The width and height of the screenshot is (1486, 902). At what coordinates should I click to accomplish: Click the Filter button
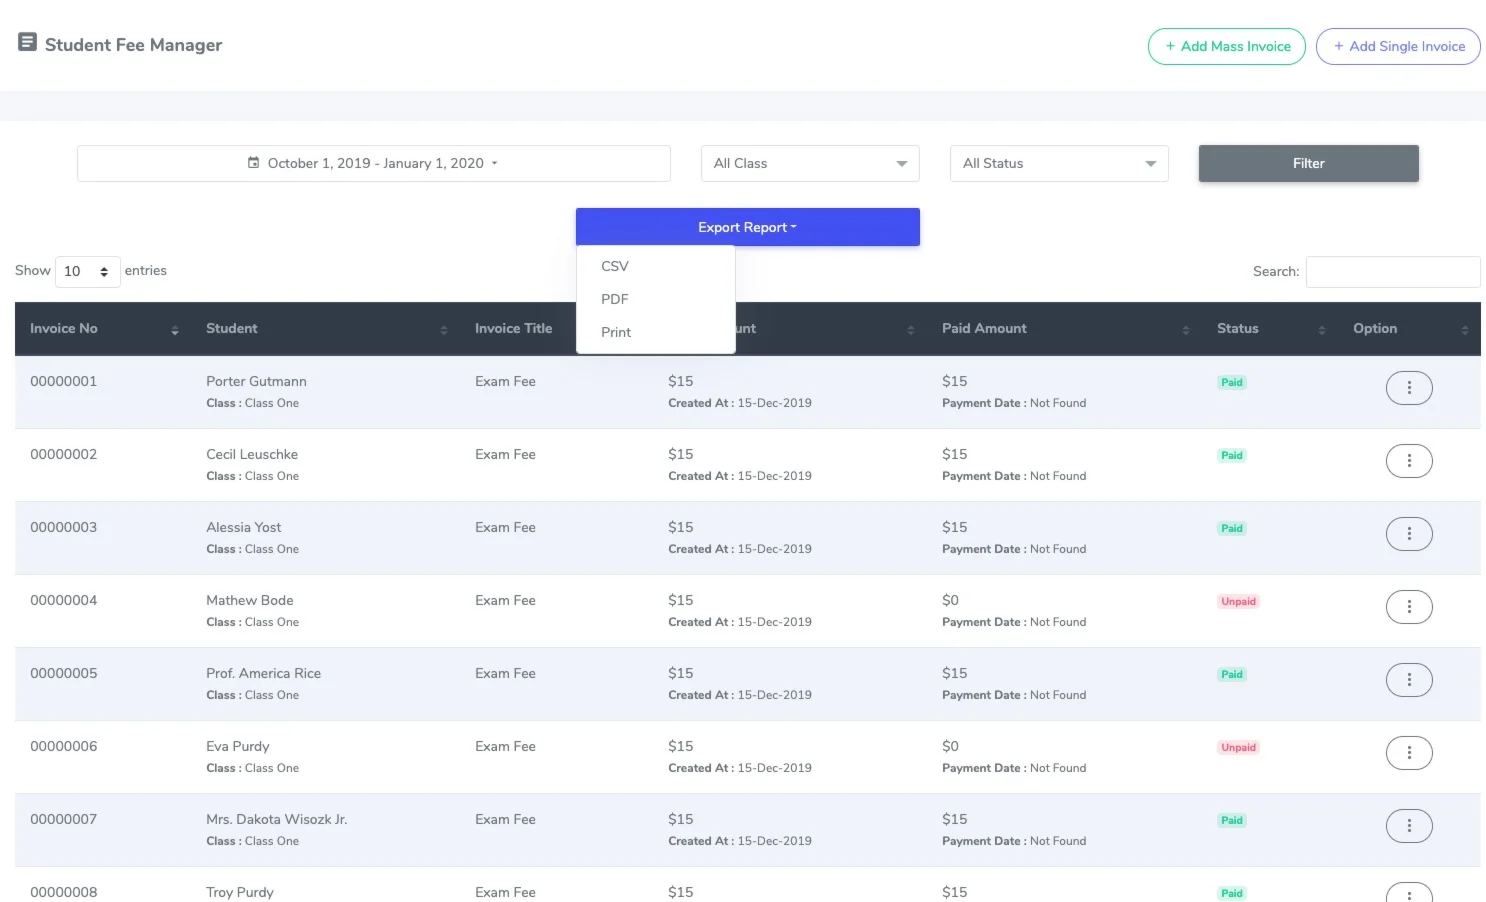click(1308, 164)
